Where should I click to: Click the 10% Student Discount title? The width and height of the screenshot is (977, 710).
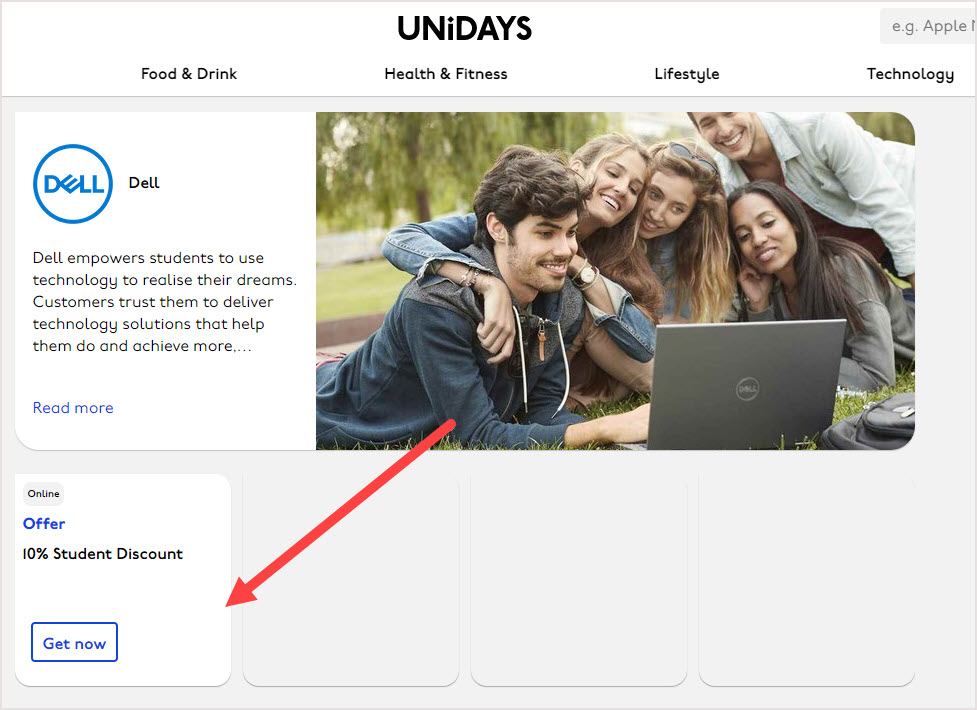pyautogui.click(x=103, y=554)
